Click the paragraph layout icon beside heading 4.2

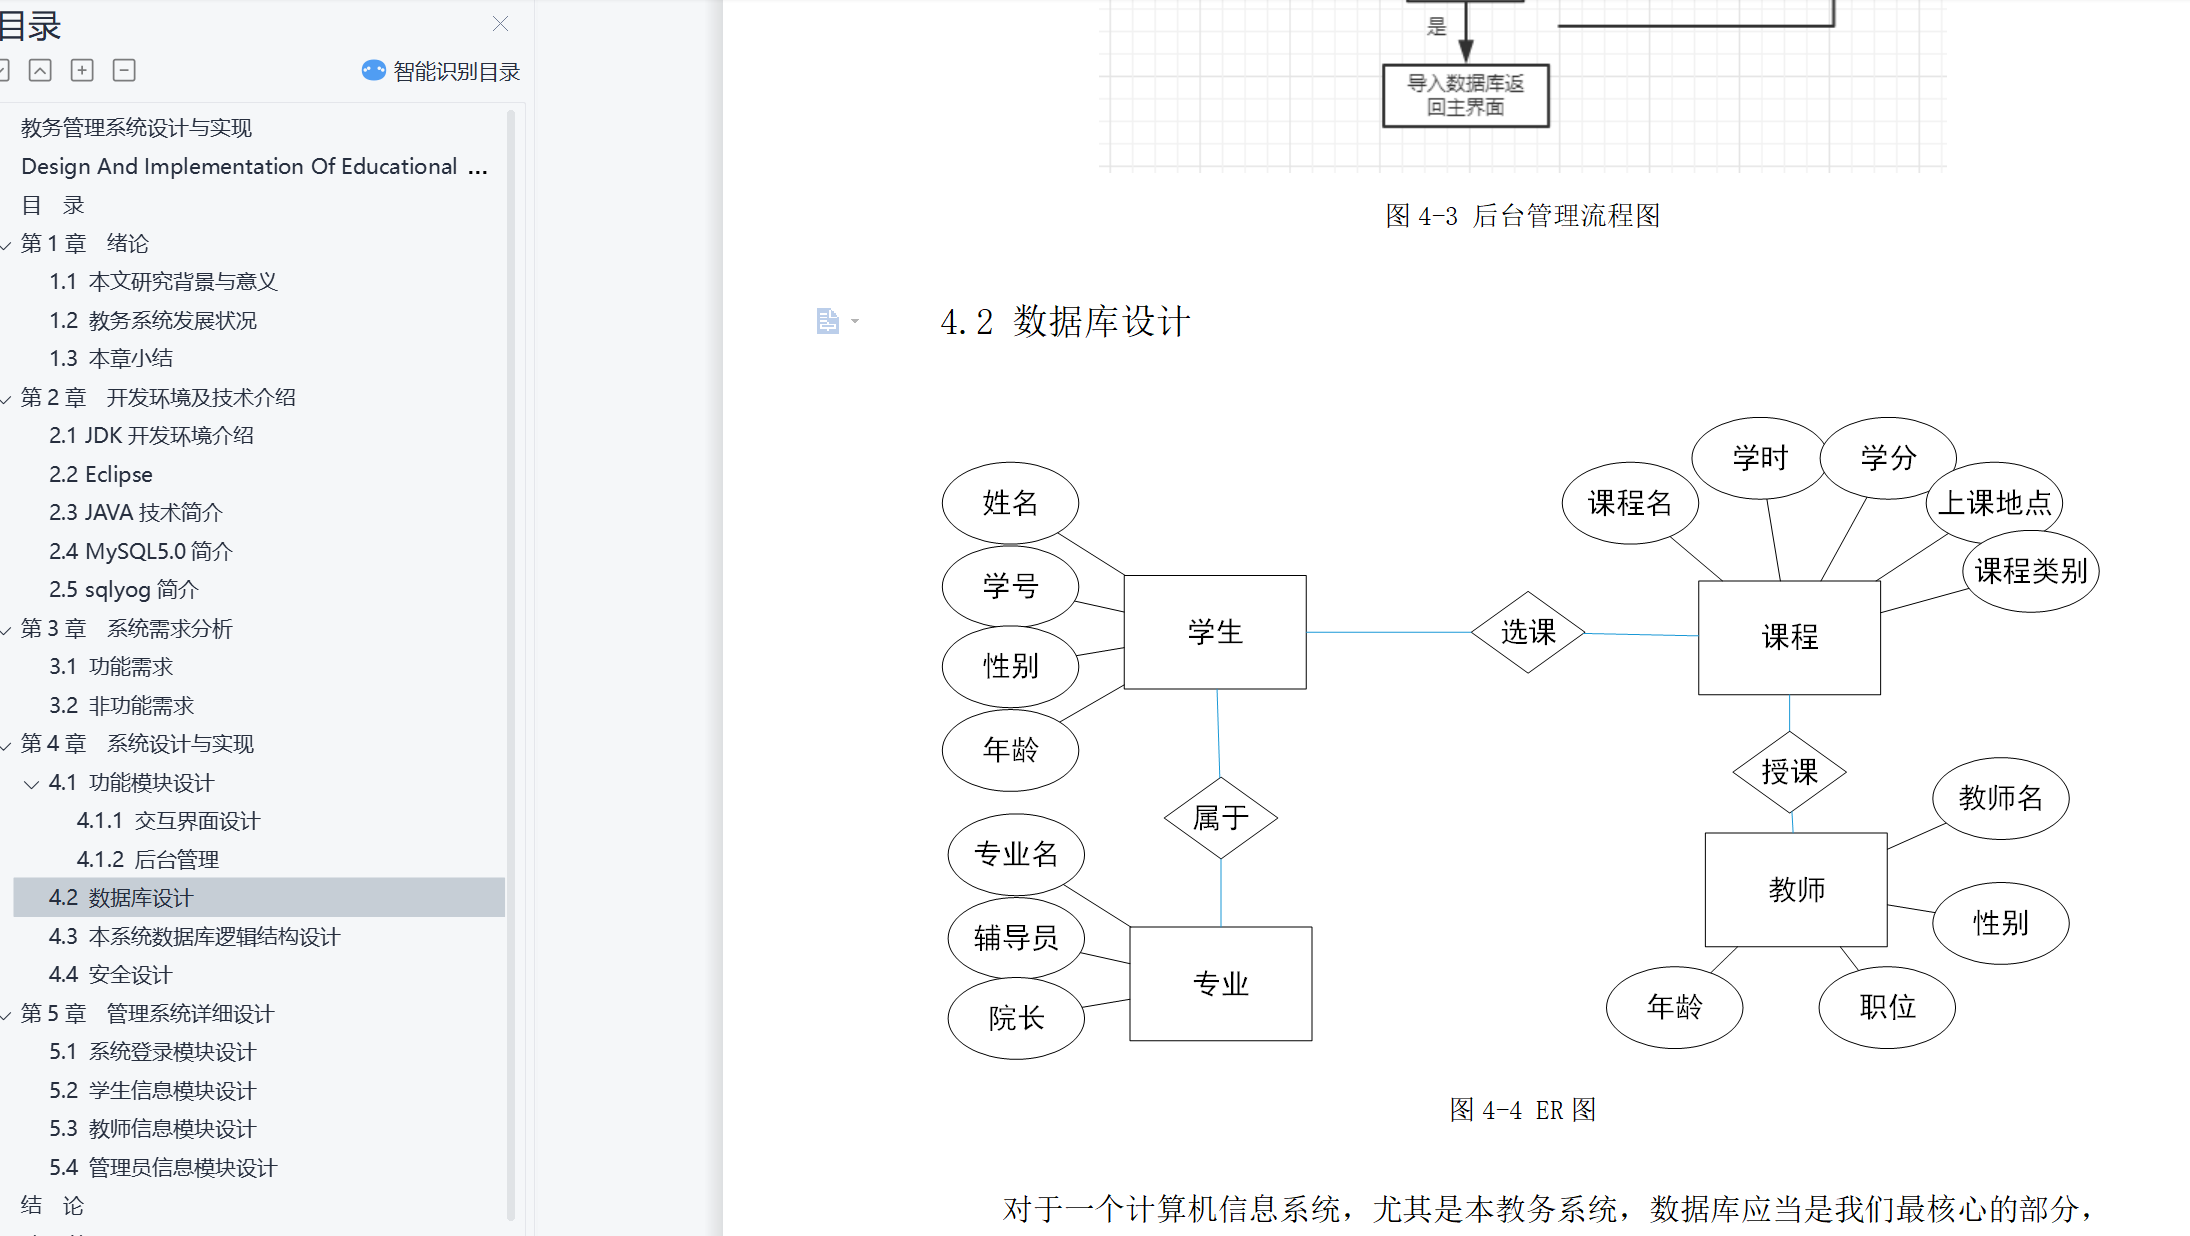(827, 321)
